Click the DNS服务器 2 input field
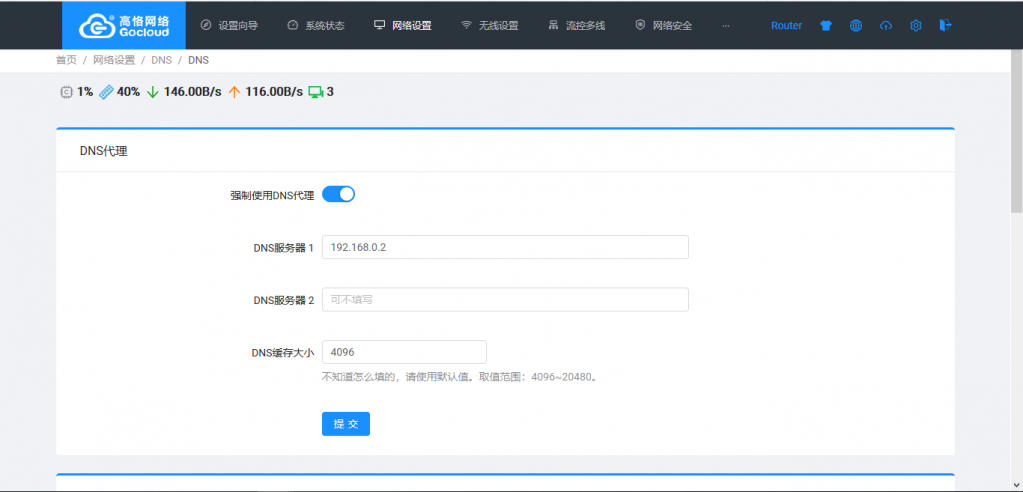This screenshot has height=492, width=1023. click(505, 300)
